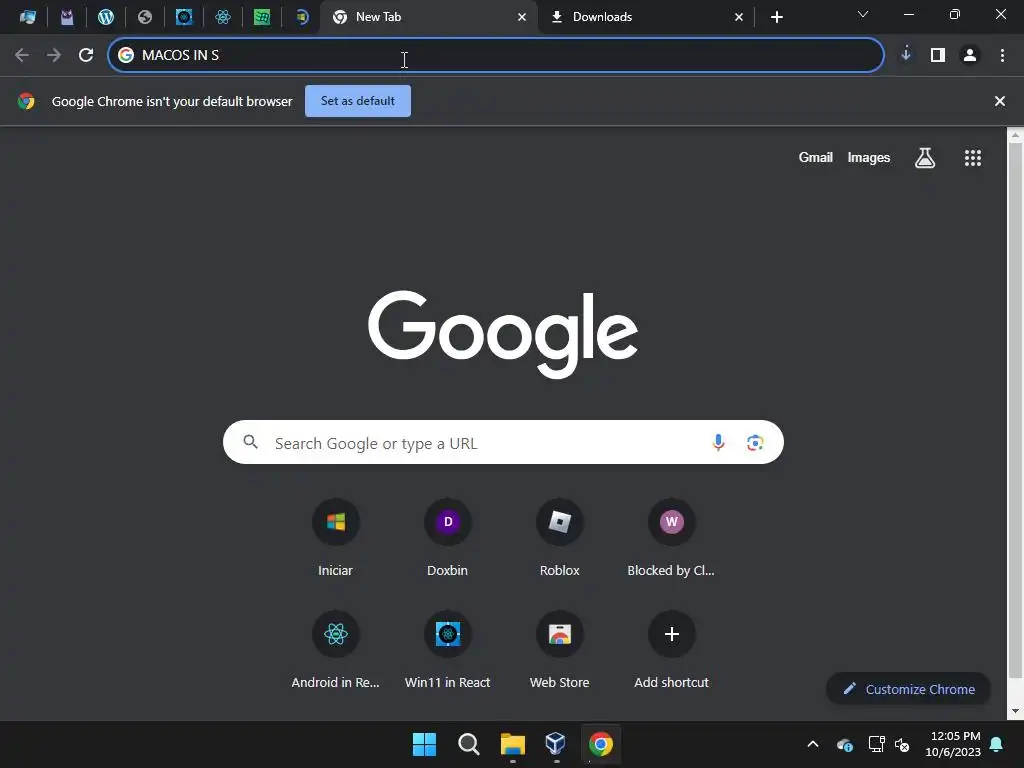Click Set as default button

coord(358,101)
